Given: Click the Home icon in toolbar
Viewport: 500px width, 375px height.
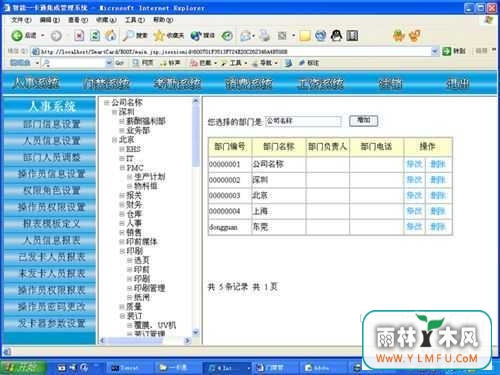Looking at the screenshot, I should [111, 35].
